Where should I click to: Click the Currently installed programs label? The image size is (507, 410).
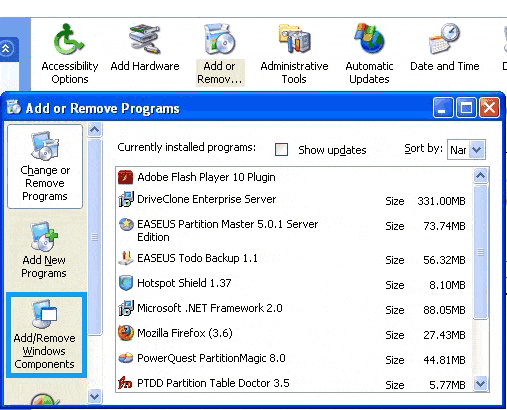click(187, 148)
